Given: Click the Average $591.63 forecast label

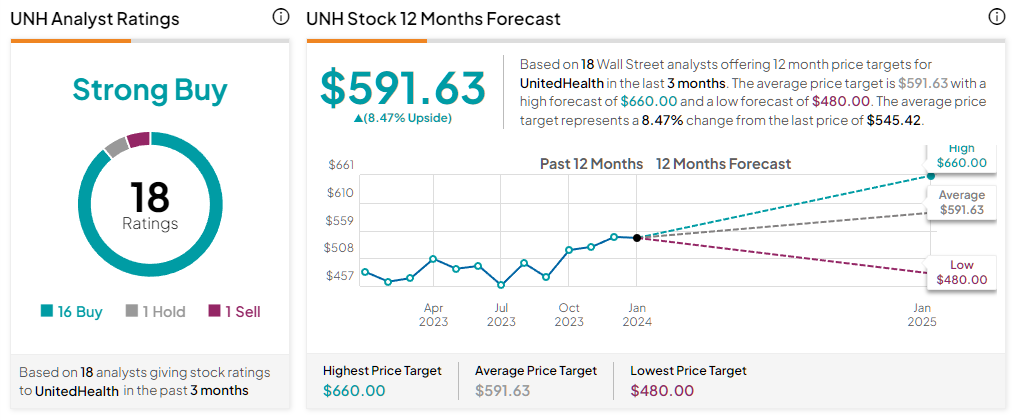Looking at the screenshot, I should pyautogui.click(x=961, y=202).
